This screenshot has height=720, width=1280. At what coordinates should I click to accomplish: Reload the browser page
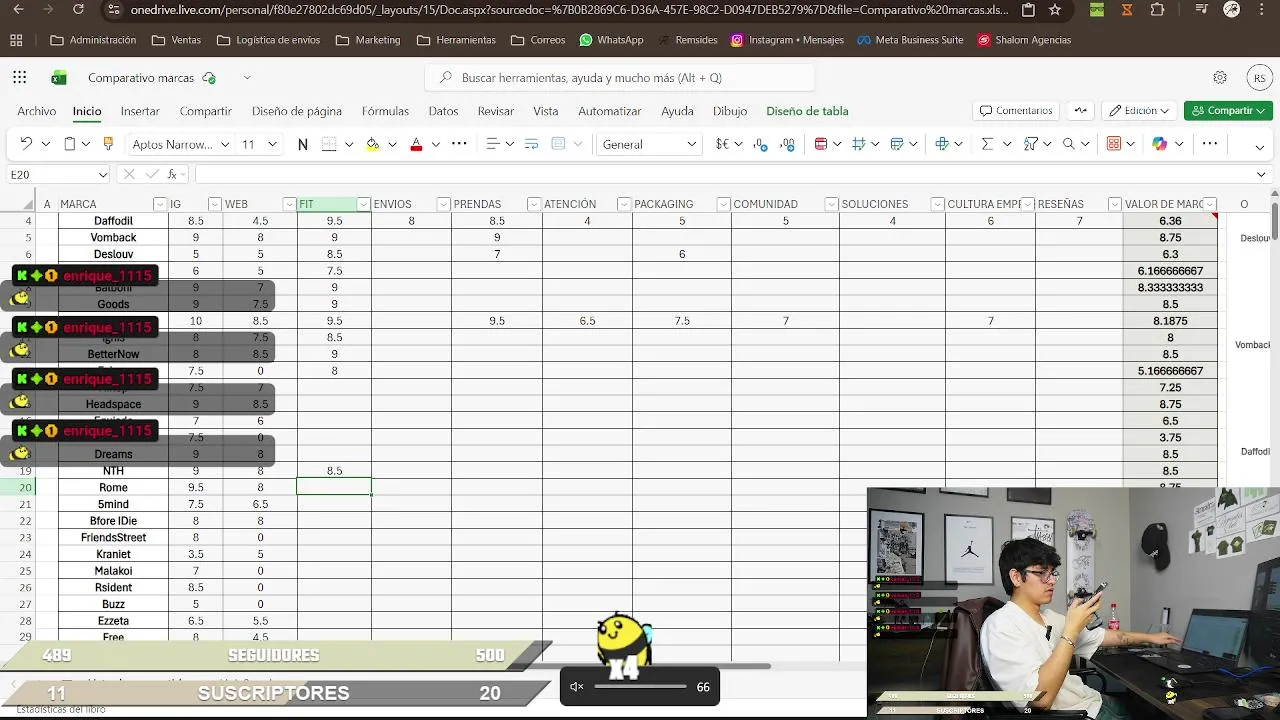coord(78,10)
